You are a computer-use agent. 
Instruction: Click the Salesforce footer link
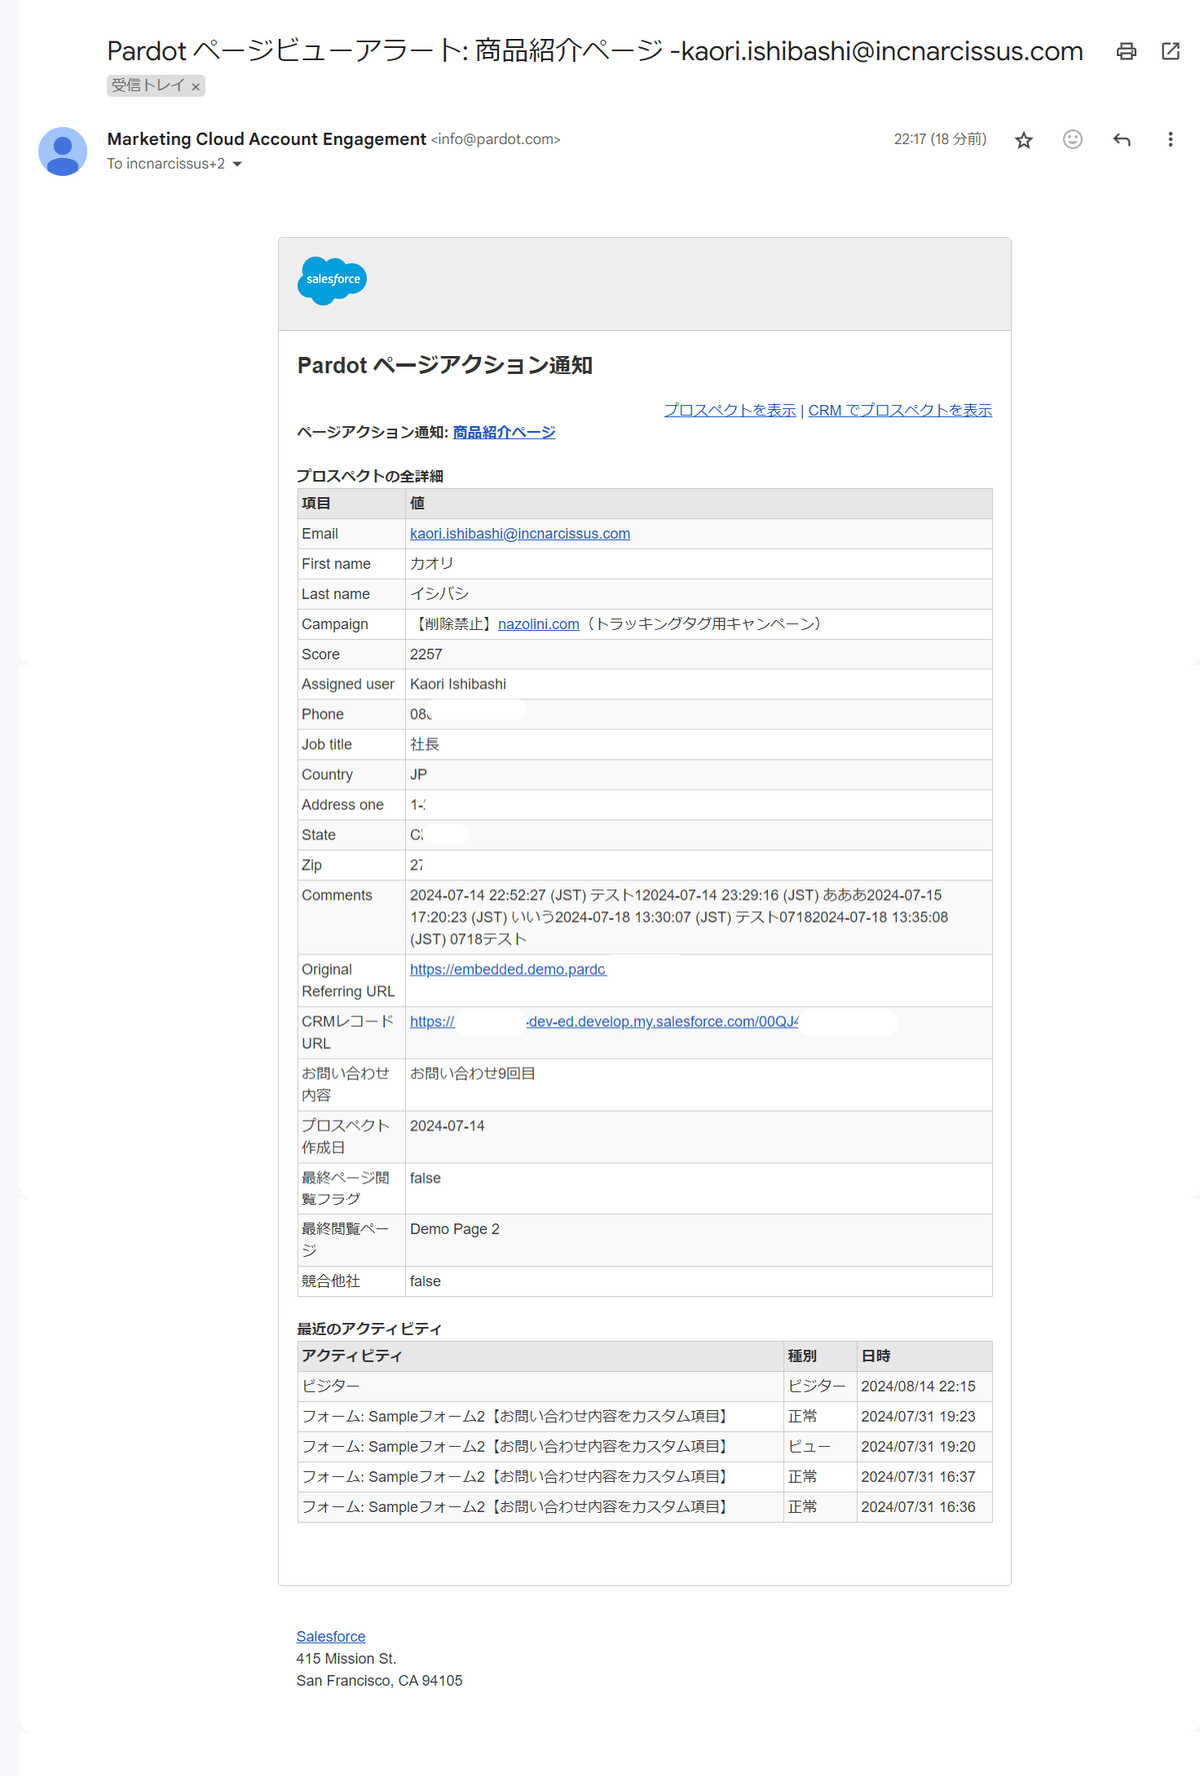coord(331,1636)
